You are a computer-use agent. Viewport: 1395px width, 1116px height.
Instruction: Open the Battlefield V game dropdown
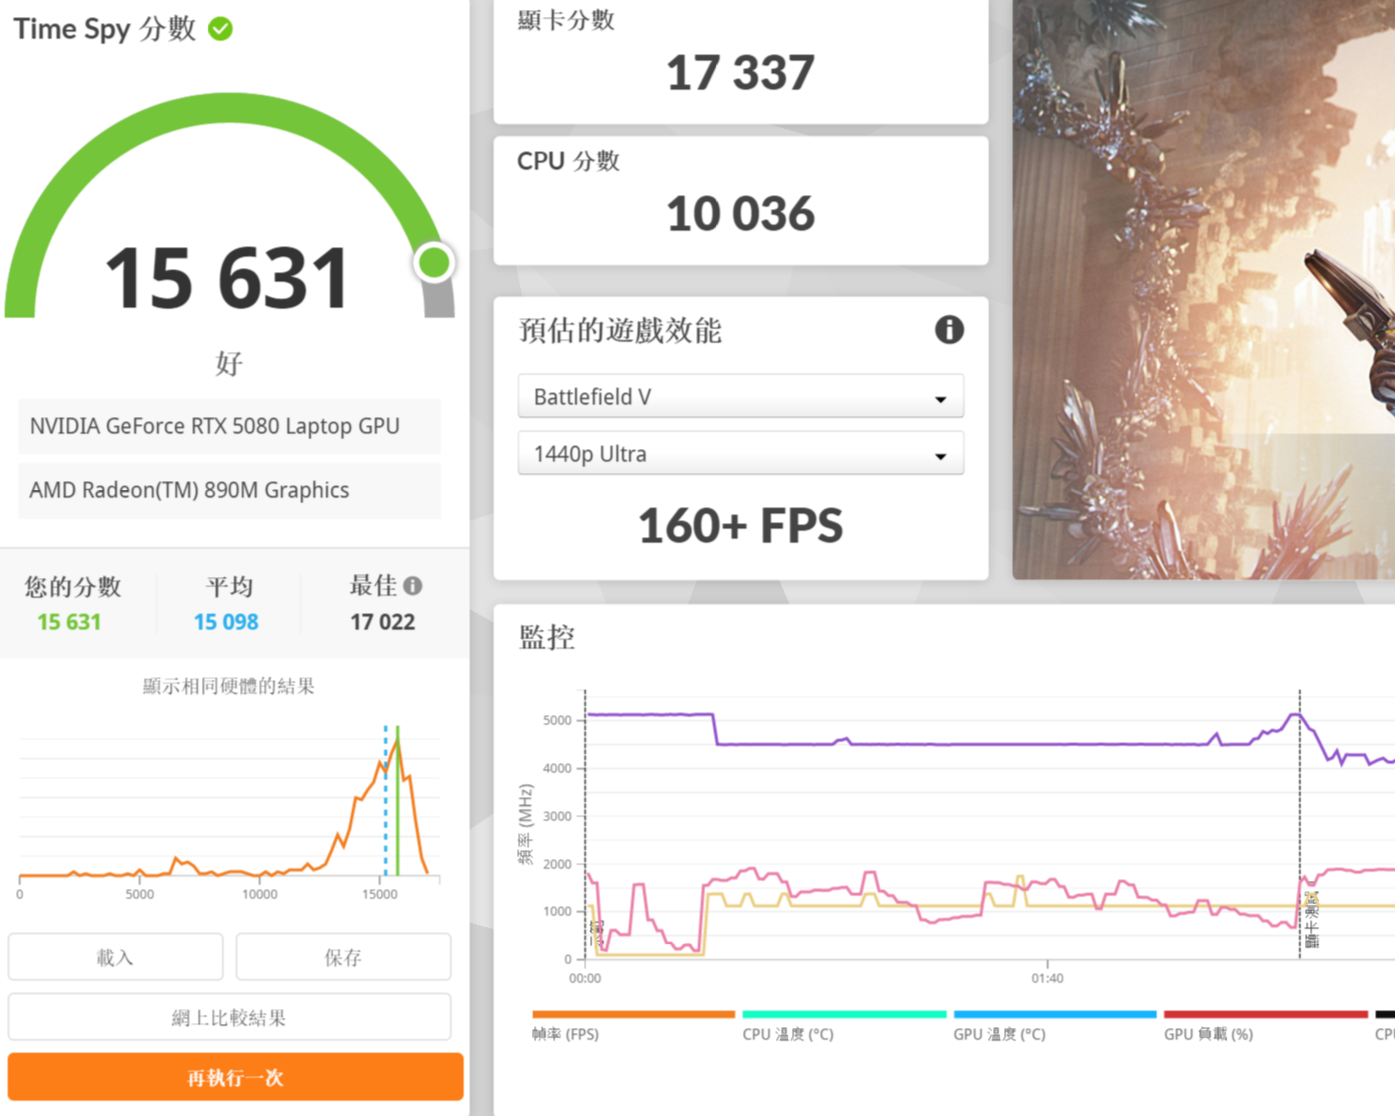point(740,397)
